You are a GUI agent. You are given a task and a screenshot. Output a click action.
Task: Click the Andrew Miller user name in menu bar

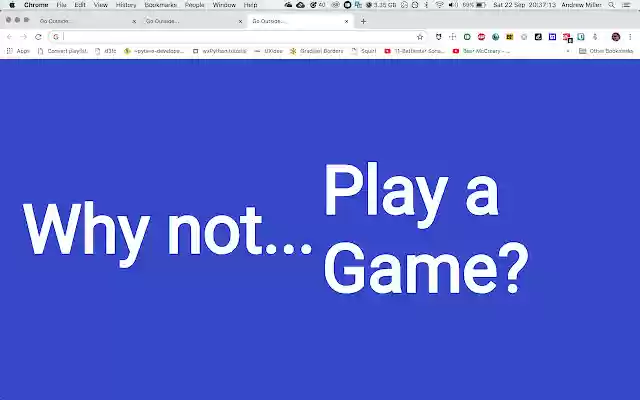[x=581, y=5]
